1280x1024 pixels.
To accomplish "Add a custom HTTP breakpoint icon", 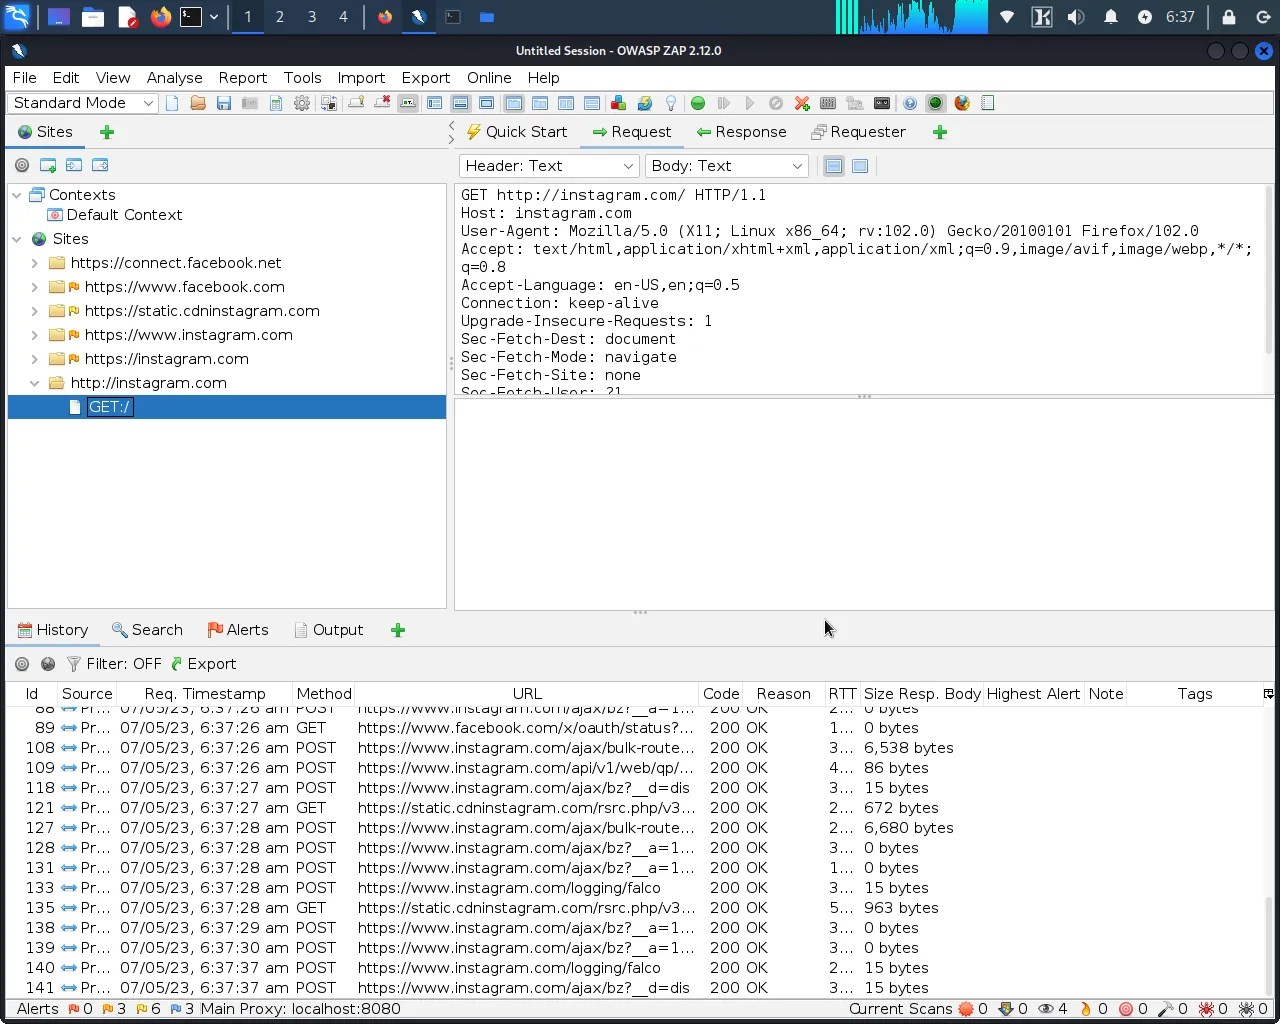I will point(801,103).
